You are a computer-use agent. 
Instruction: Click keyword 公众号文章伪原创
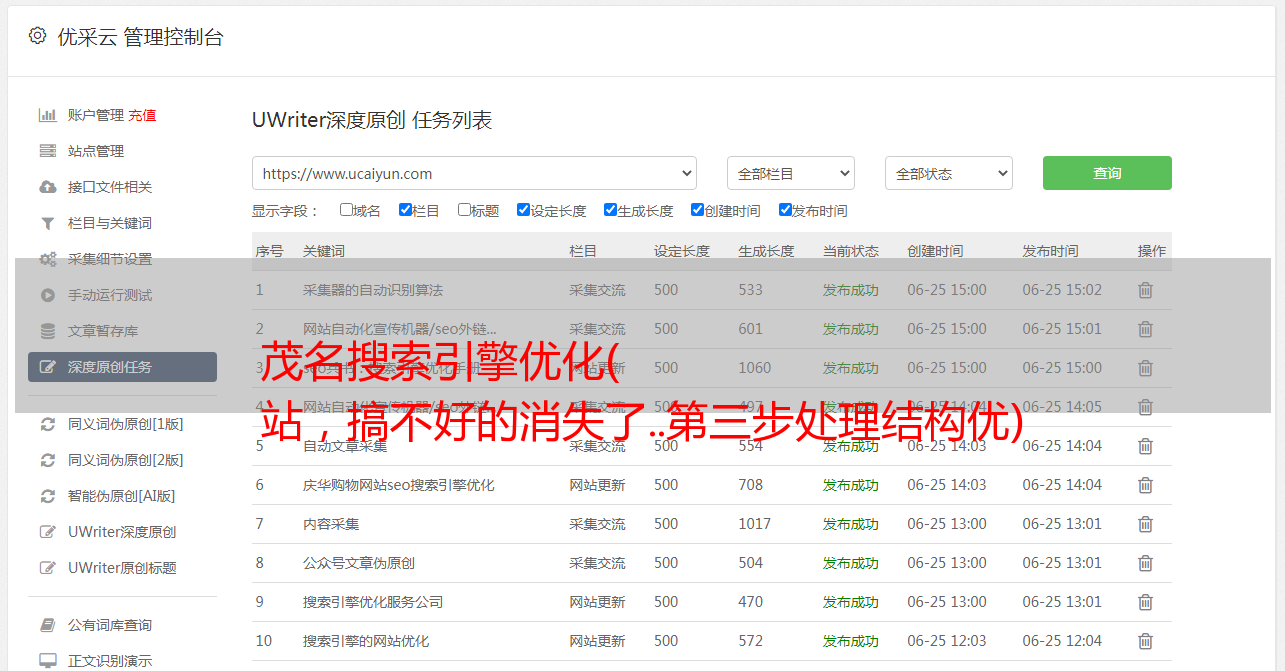point(359,563)
